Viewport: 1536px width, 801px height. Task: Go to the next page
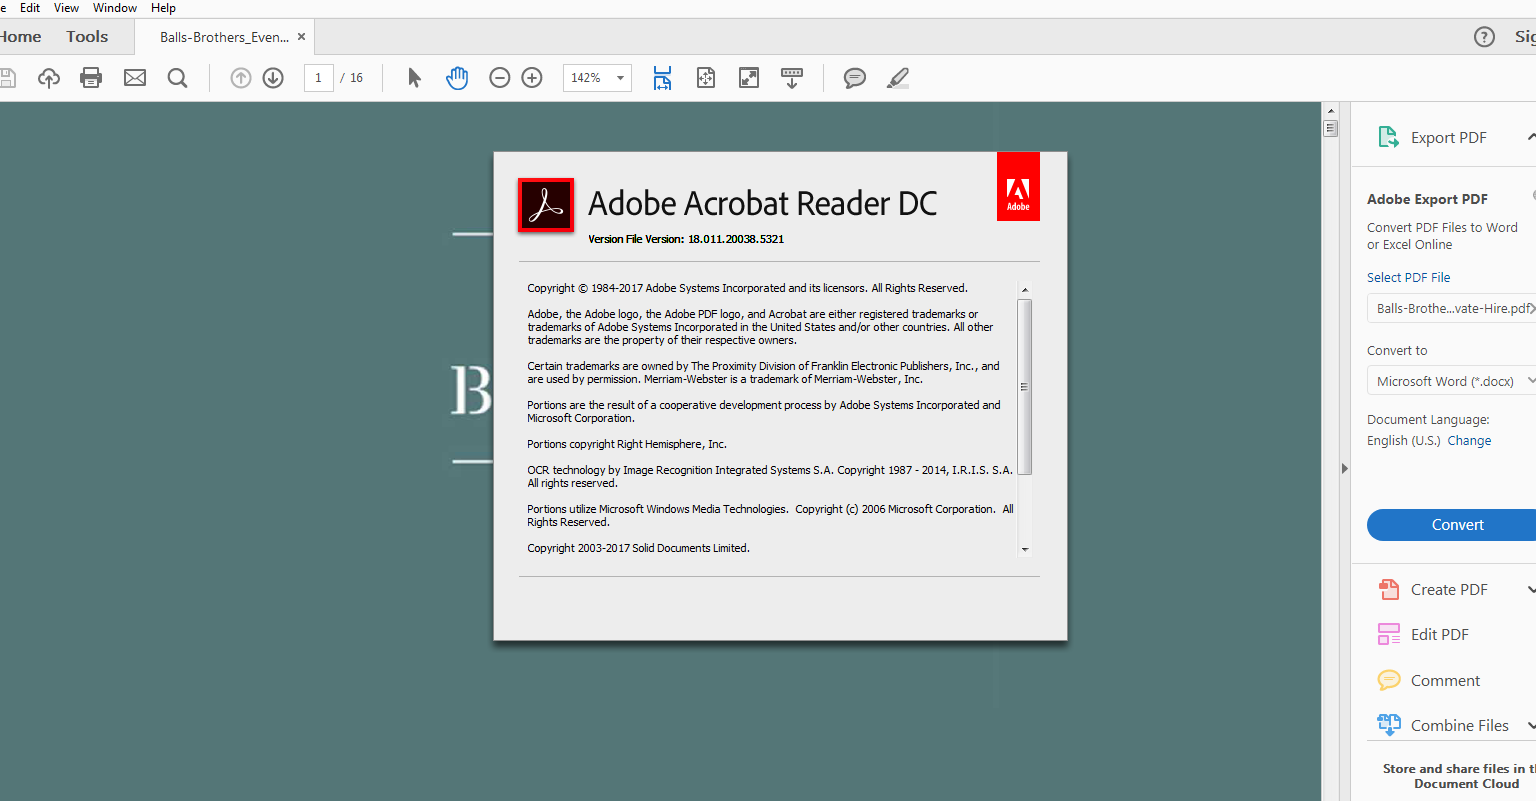click(272, 77)
